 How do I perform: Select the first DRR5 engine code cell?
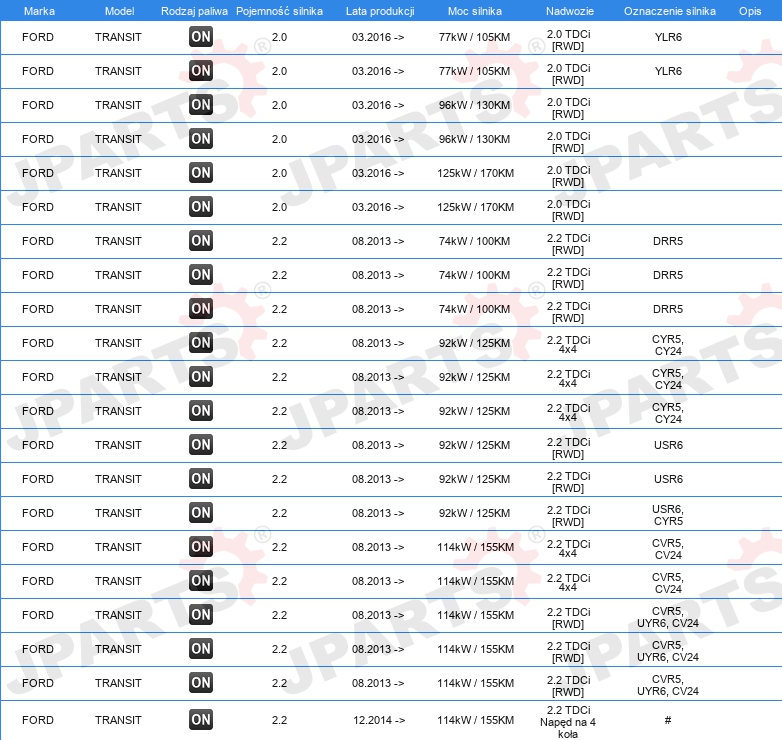668,241
